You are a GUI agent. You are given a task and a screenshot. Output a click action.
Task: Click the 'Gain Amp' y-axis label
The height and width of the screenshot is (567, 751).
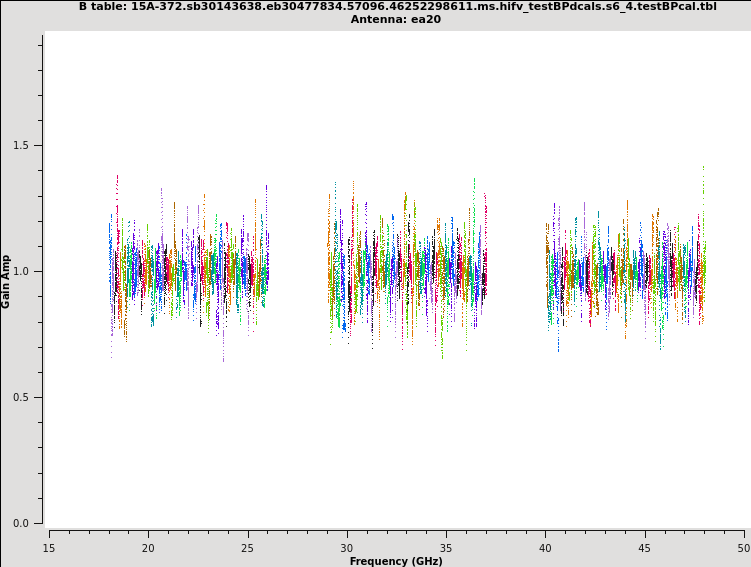(x=6, y=281)
